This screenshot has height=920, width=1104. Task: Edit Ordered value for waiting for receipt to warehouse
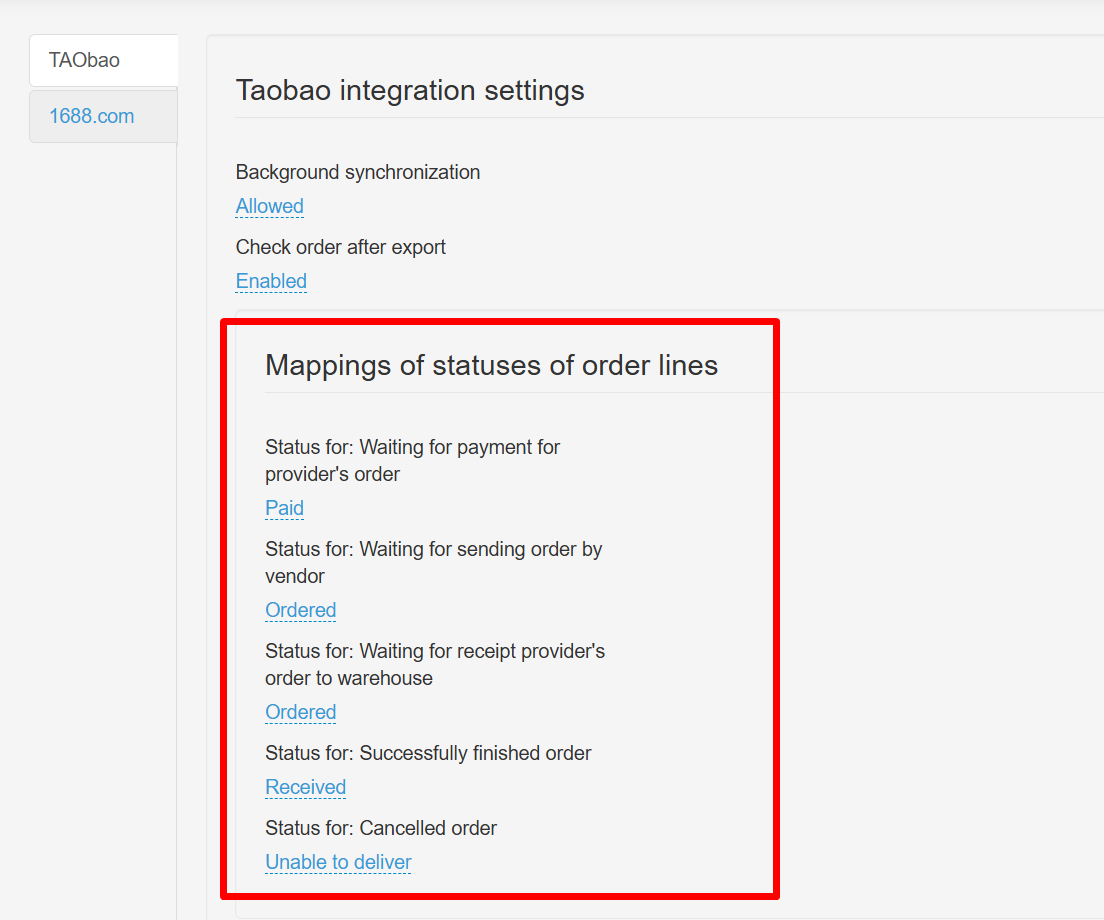click(x=300, y=712)
